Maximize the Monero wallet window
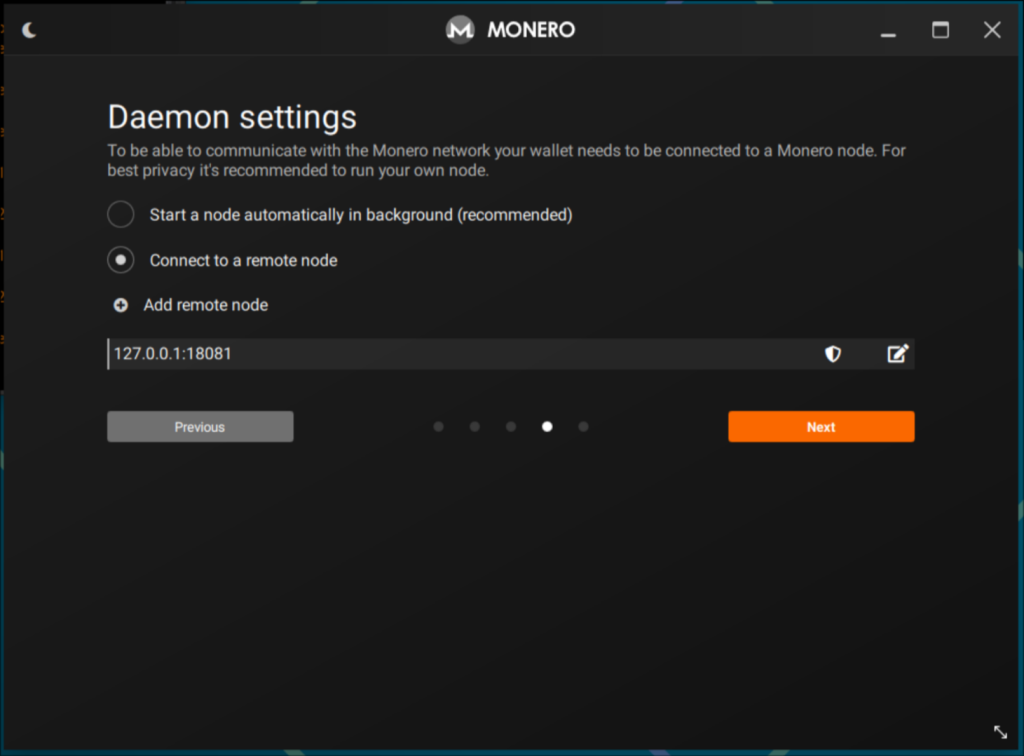The image size is (1024, 756). 940,30
